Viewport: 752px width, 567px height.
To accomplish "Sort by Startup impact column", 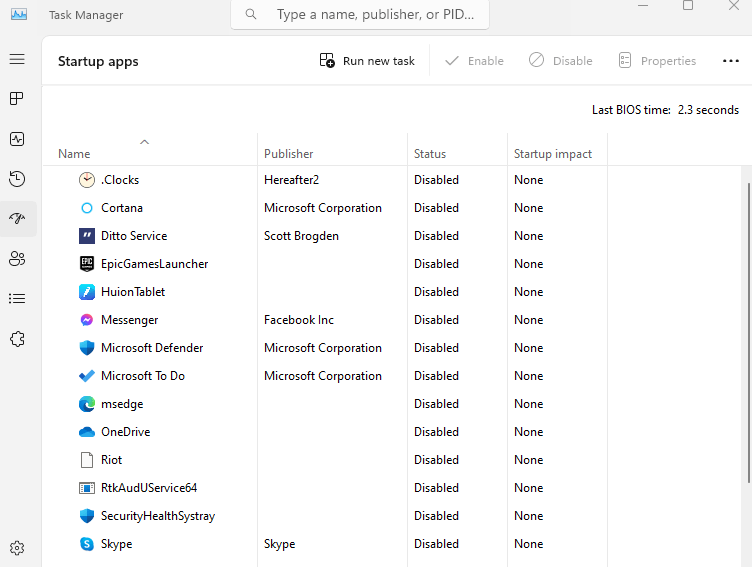I will [x=552, y=154].
